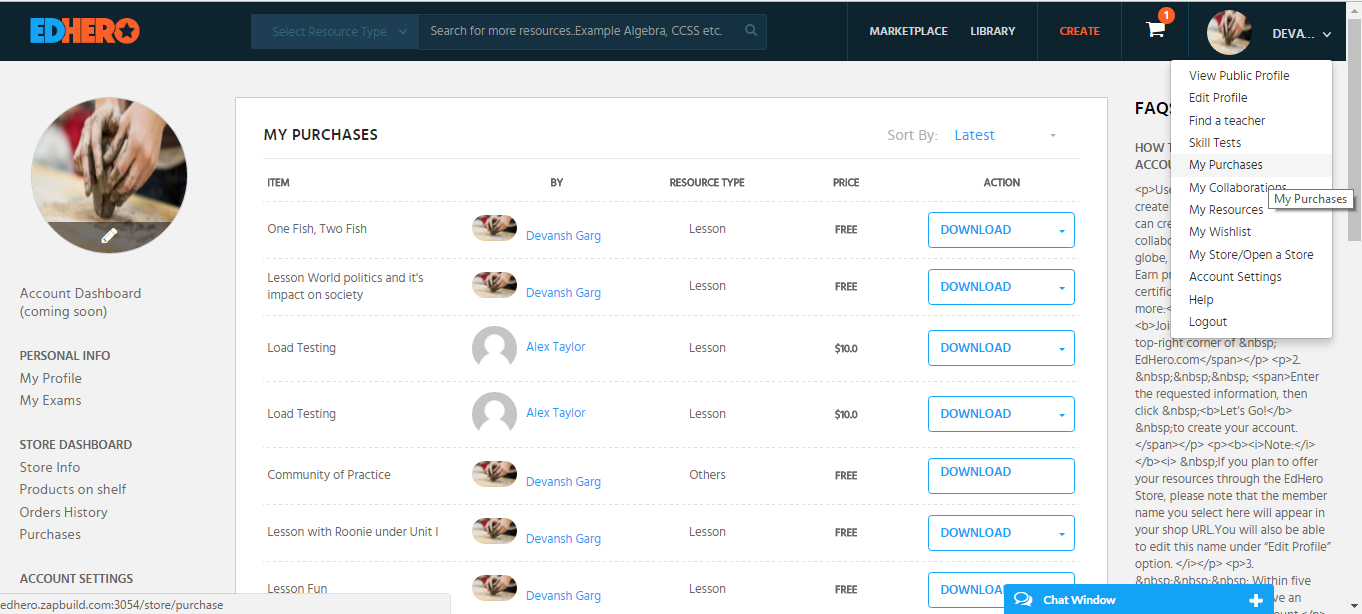Open LIBRARY in the top navigation
This screenshot has height=614, width=1362.
[x=992, y=31]
